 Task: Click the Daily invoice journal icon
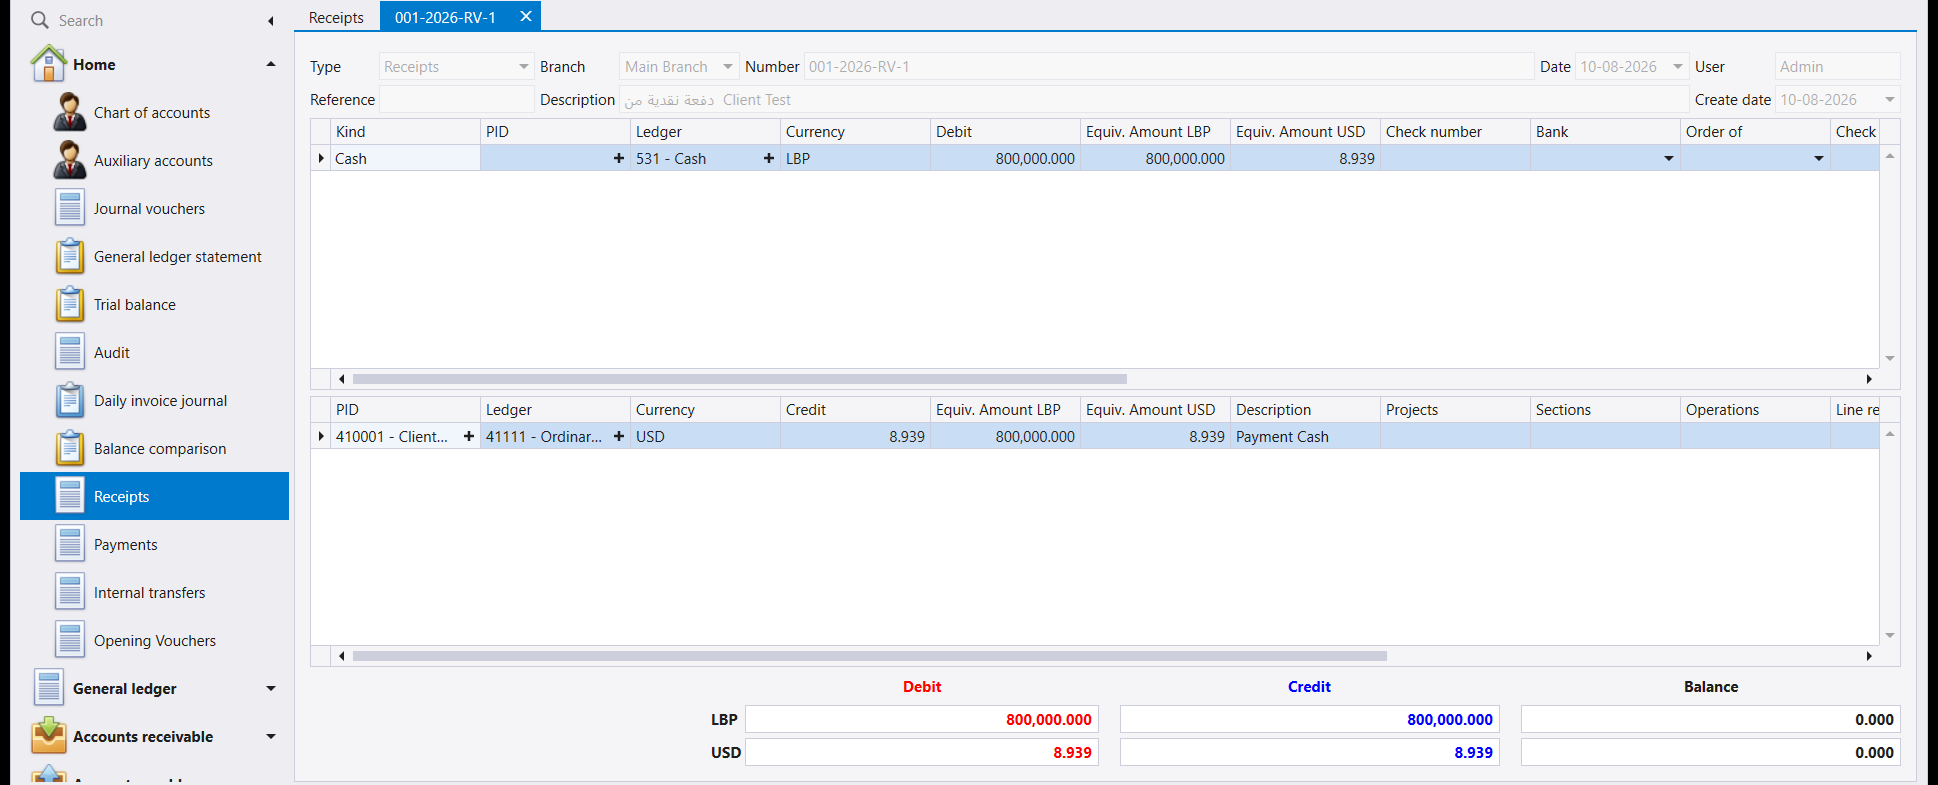tap(69, 400)
